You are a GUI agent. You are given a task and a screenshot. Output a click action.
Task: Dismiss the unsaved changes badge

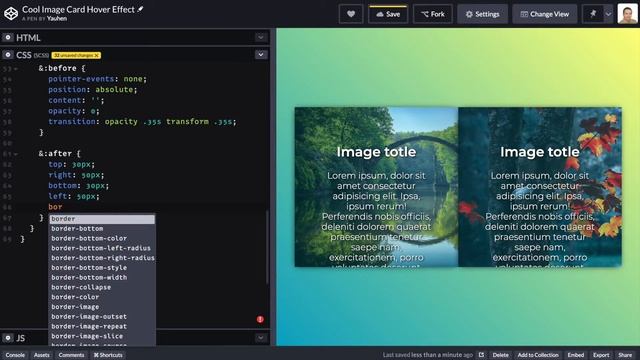(x=97, y=55)
